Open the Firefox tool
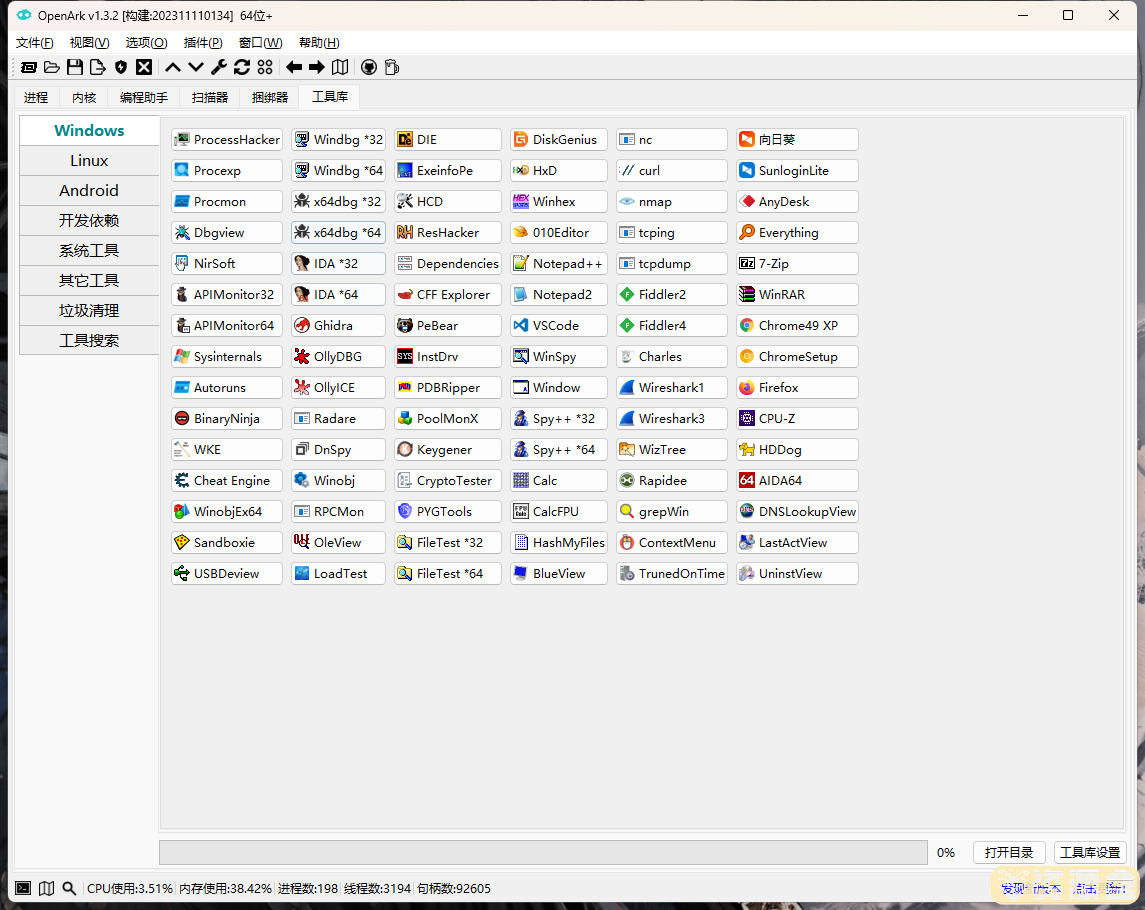 point(797,388)
